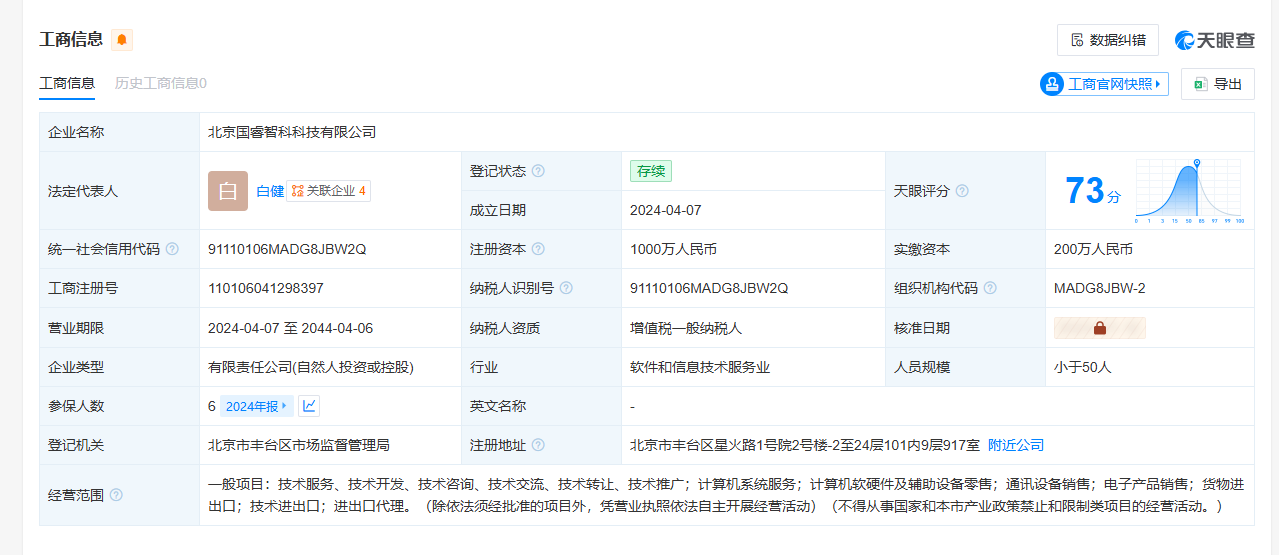This screenshot has height=555, width=1279.
Task: Click the 天眼查 logo
Action: click(1214, 40)
